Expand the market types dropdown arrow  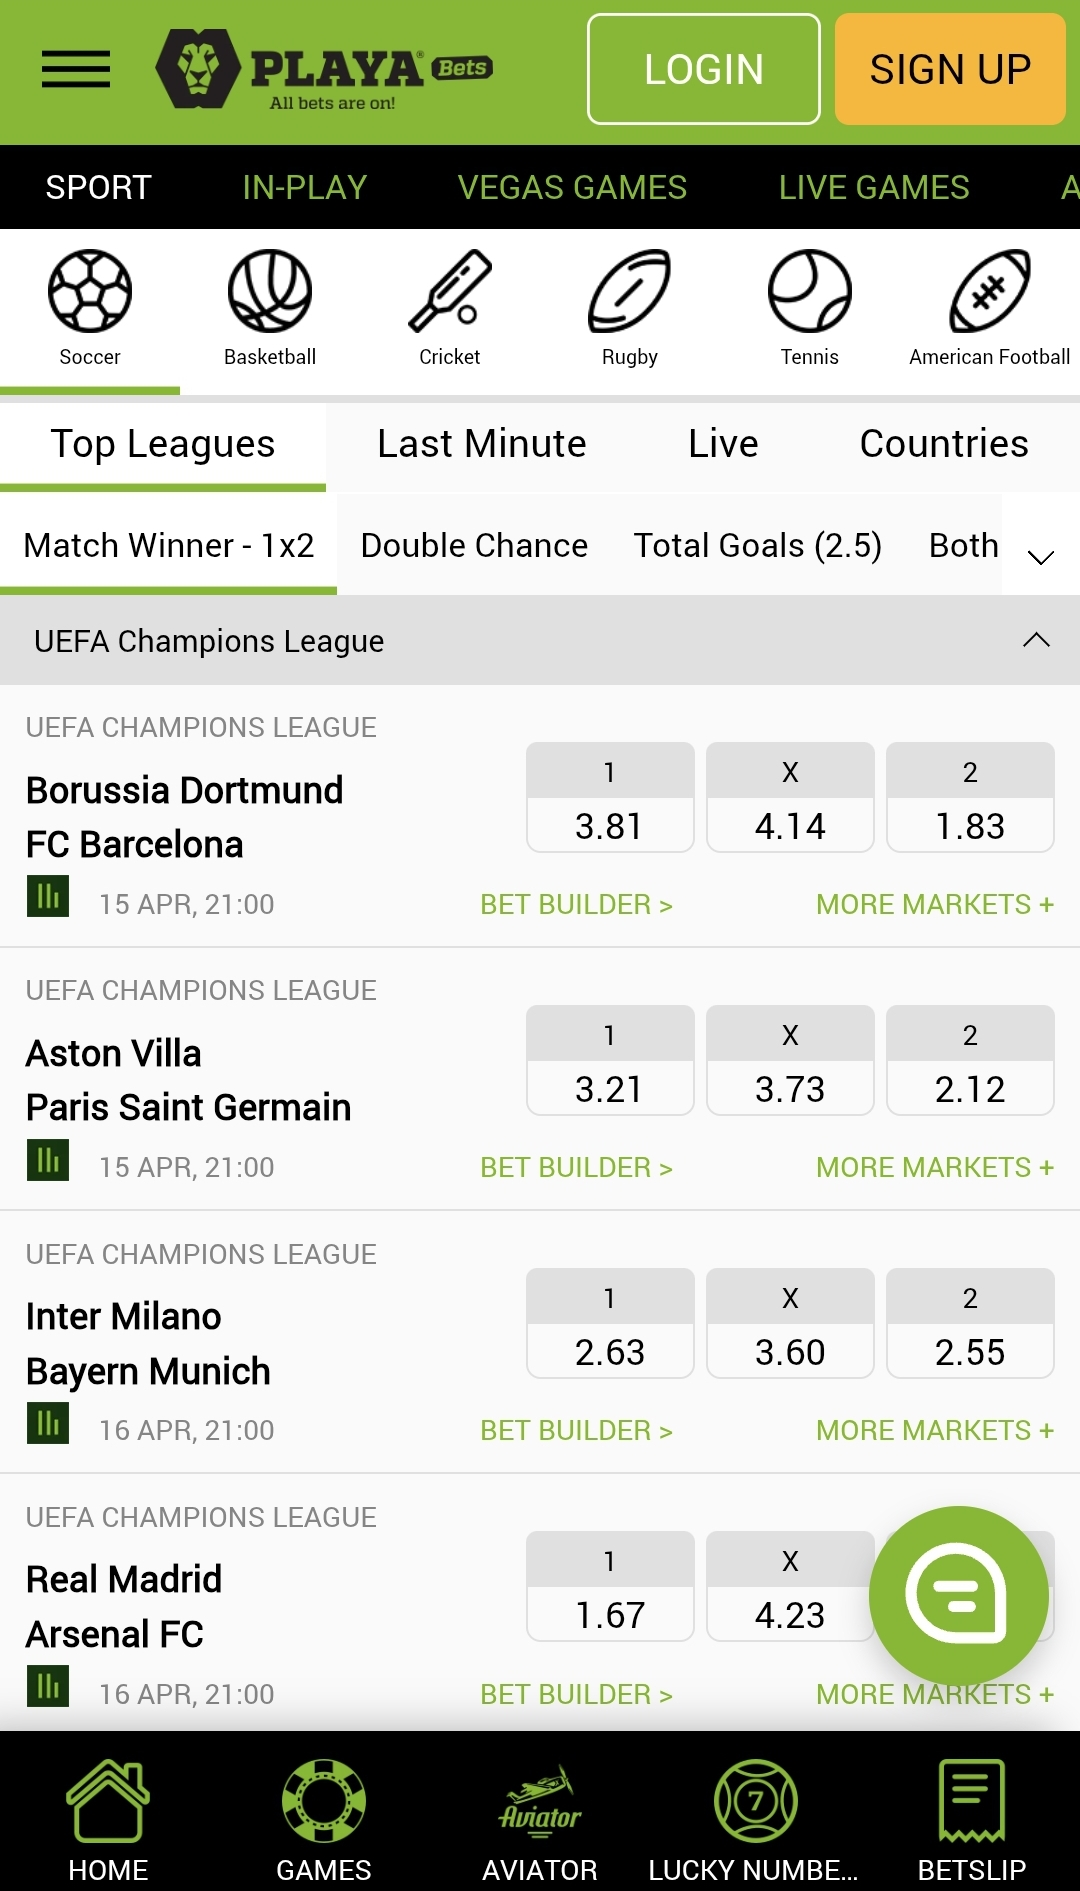pyautogui.click(x=1041, y=557)
